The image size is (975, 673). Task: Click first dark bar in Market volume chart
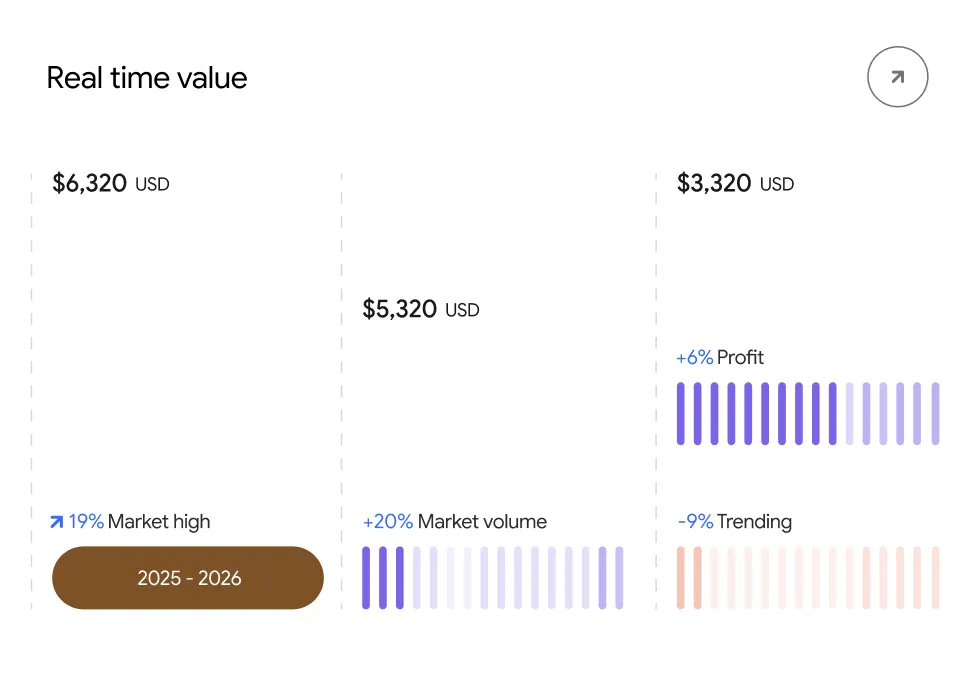point(366,578)
